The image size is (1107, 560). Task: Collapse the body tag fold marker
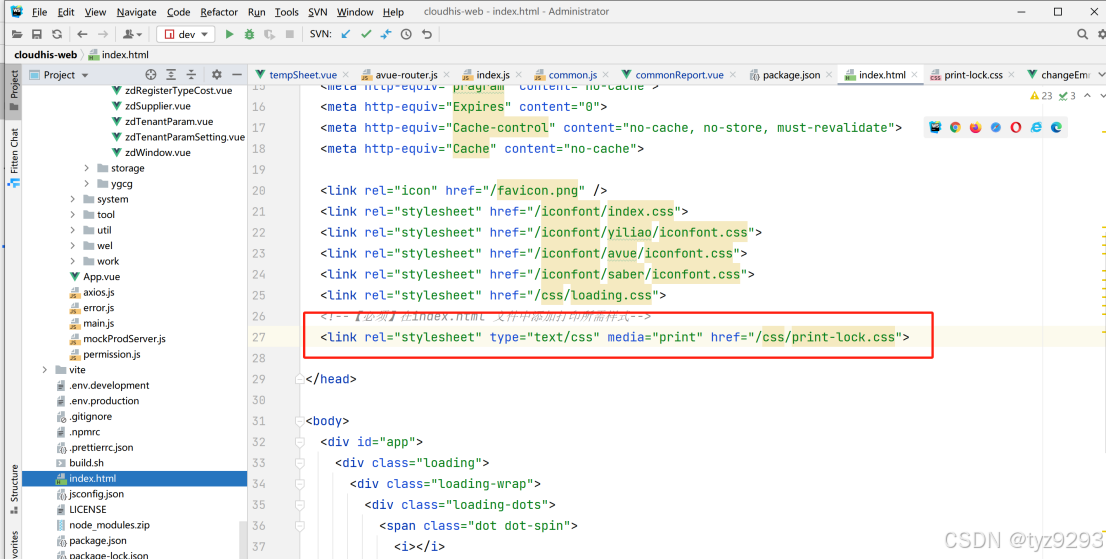[x=299, y=421]
